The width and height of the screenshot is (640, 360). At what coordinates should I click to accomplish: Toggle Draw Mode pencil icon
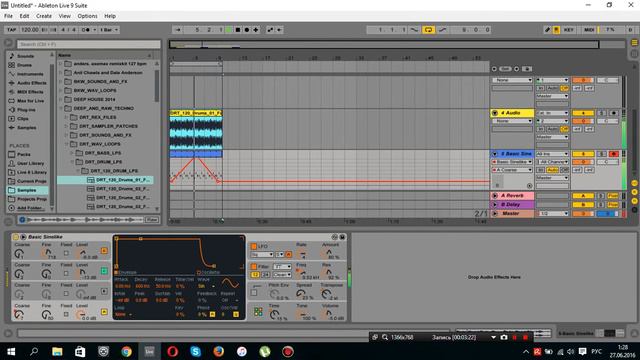[x=547, y=30]
